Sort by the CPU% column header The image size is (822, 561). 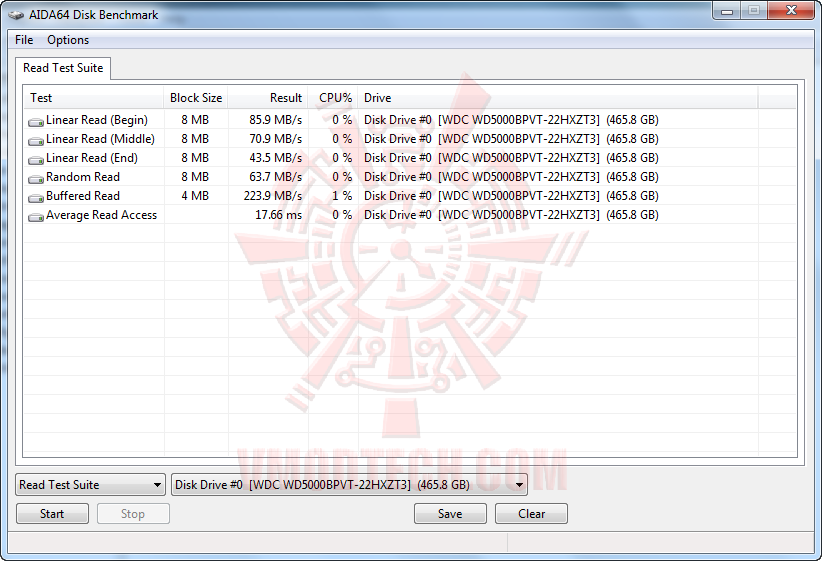coord(333,98)
